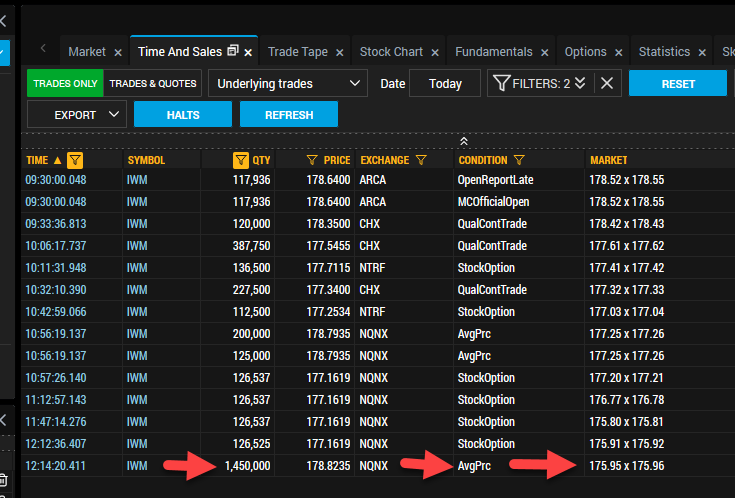Close the Options tab
The height and width of the screenshot is (498, 735).
tap(619, 53)
